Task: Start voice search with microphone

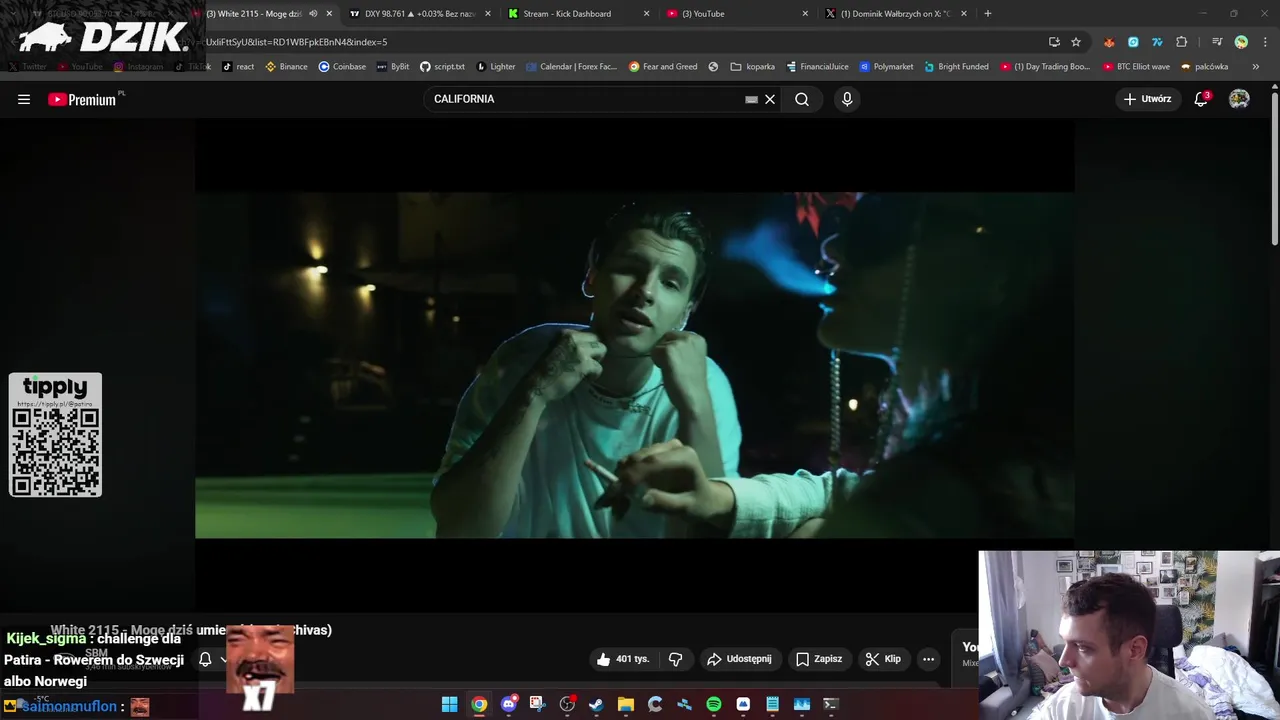Action: [847, 99]
